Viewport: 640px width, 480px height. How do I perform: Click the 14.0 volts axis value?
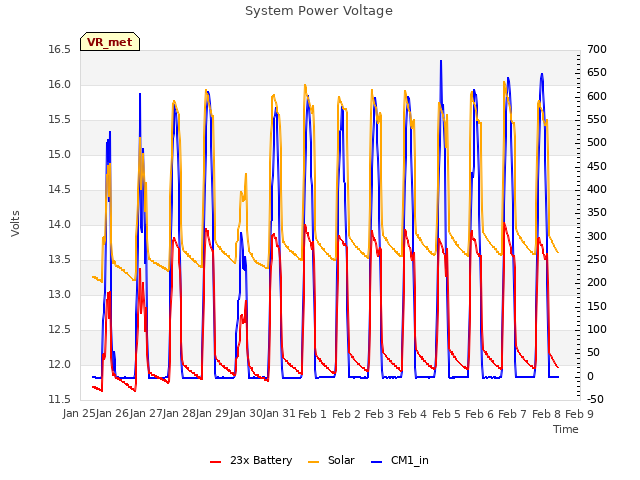point(60,225)
